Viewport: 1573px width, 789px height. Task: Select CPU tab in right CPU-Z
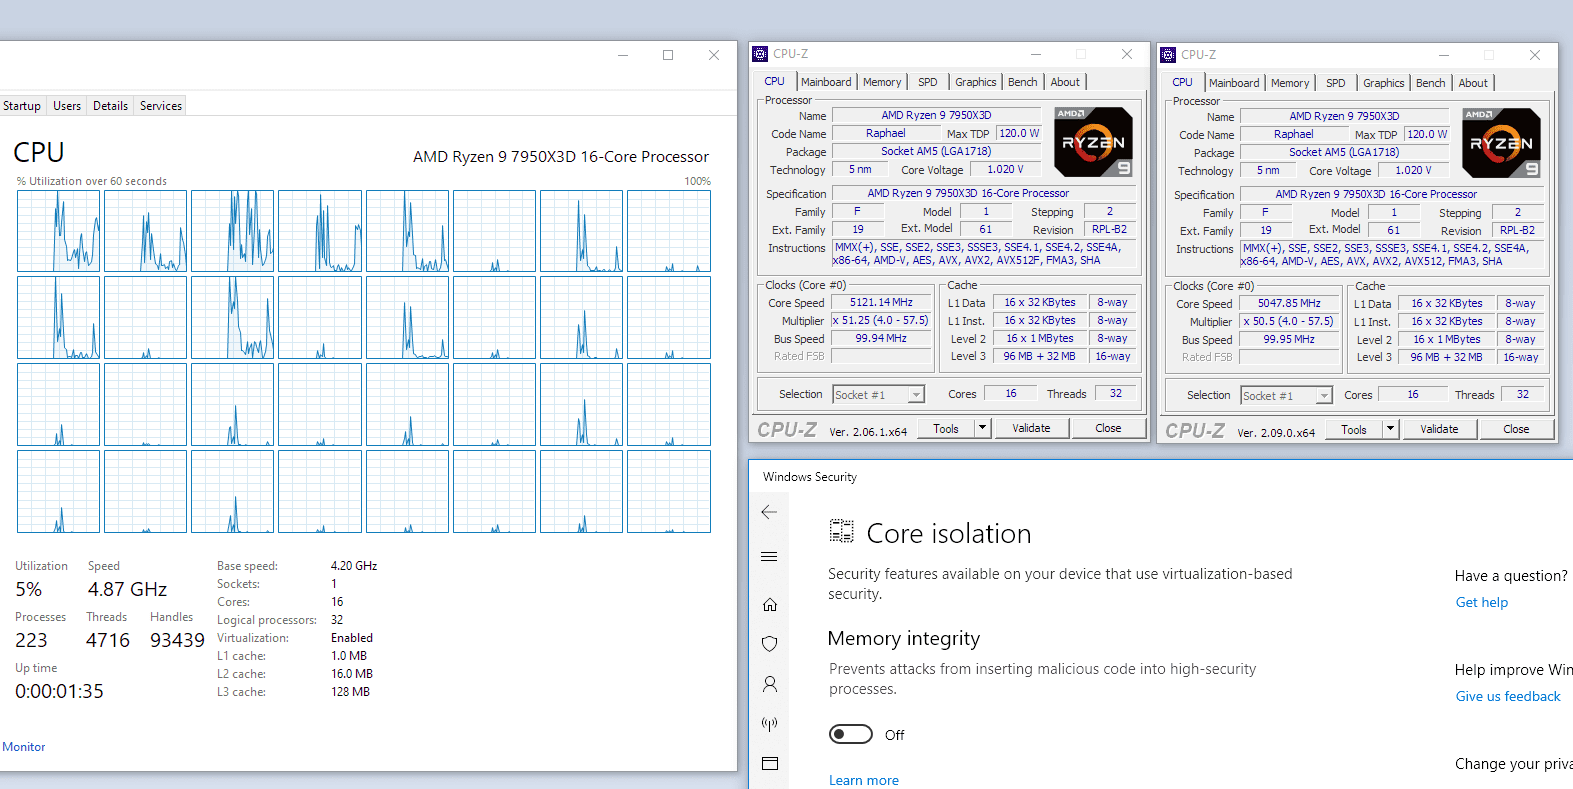1183,83
